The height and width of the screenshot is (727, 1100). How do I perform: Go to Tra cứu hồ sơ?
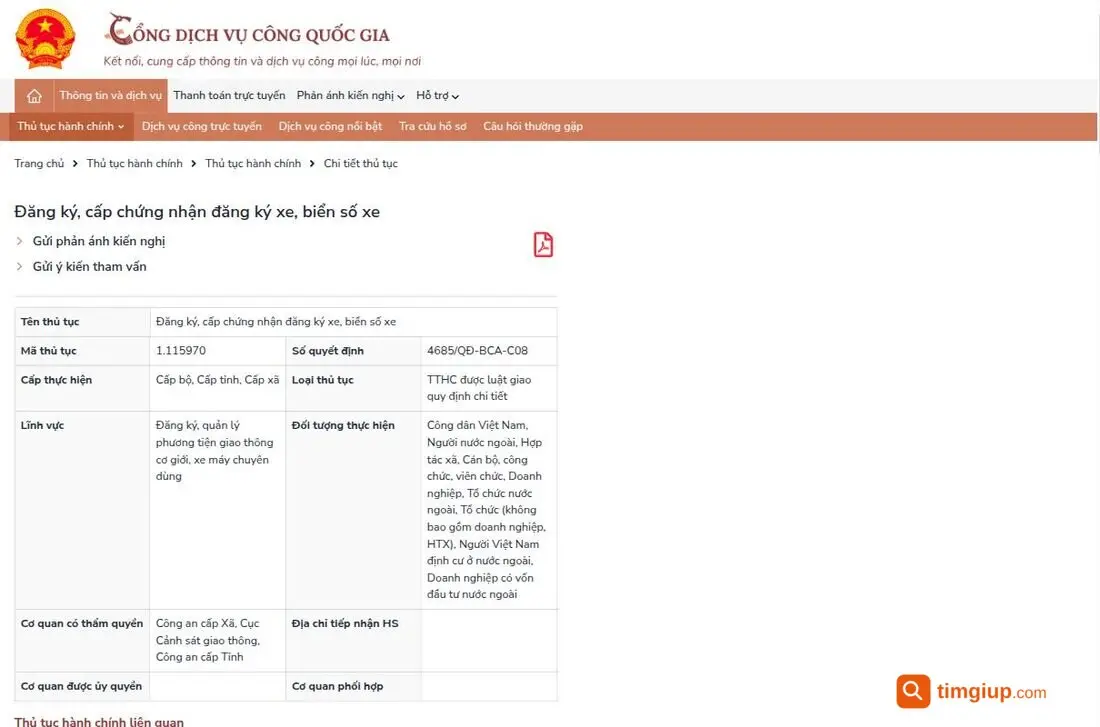click(x=432, y=126)
